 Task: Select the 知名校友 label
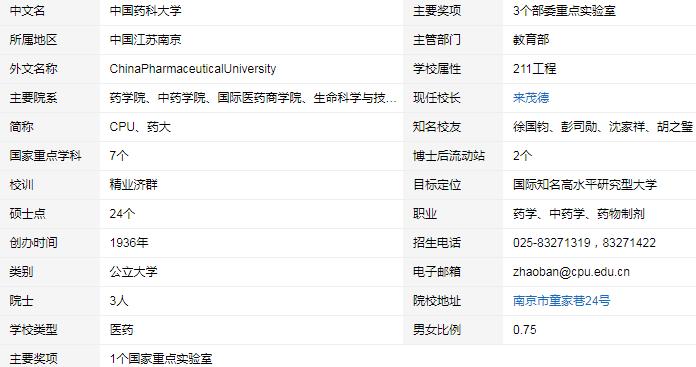[x=437, y=126]
